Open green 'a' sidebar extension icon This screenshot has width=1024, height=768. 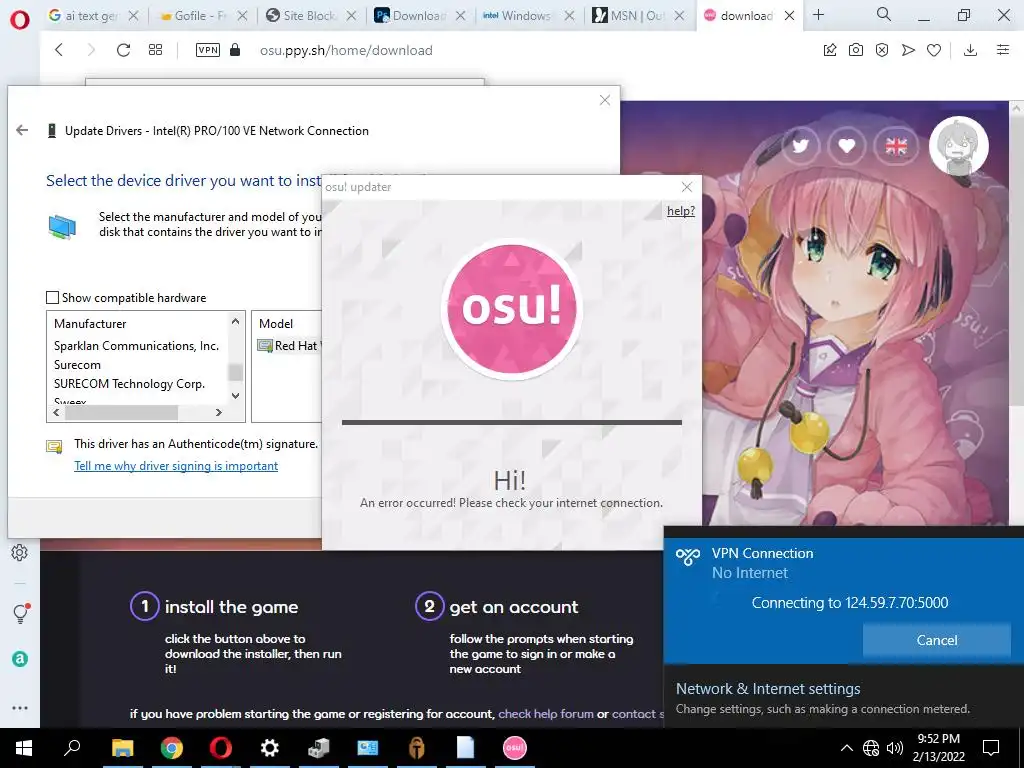click(x=20, y=659)
